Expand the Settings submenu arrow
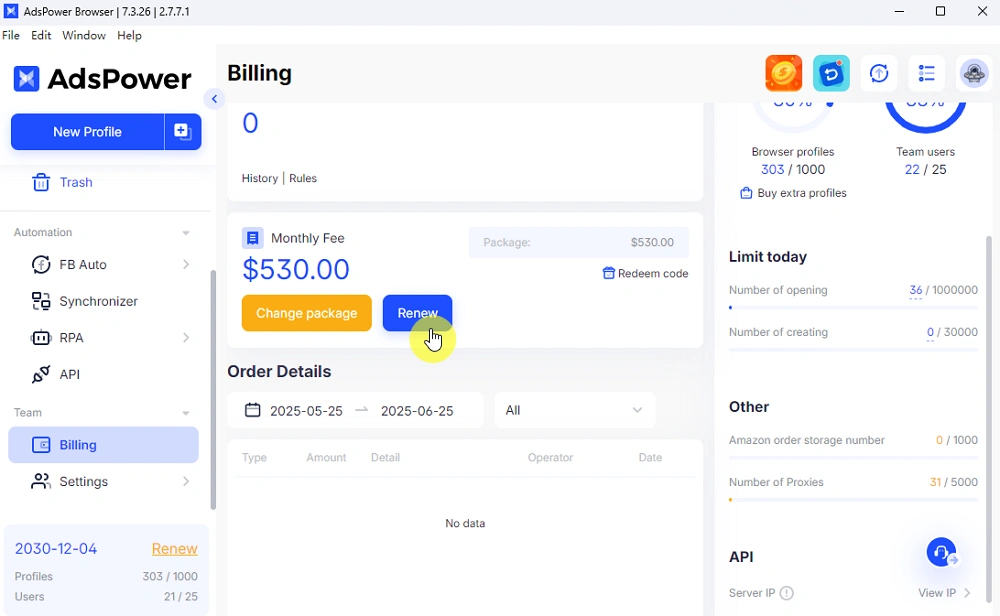Screen dimensions: 1000x616 (x=186, y=481)
